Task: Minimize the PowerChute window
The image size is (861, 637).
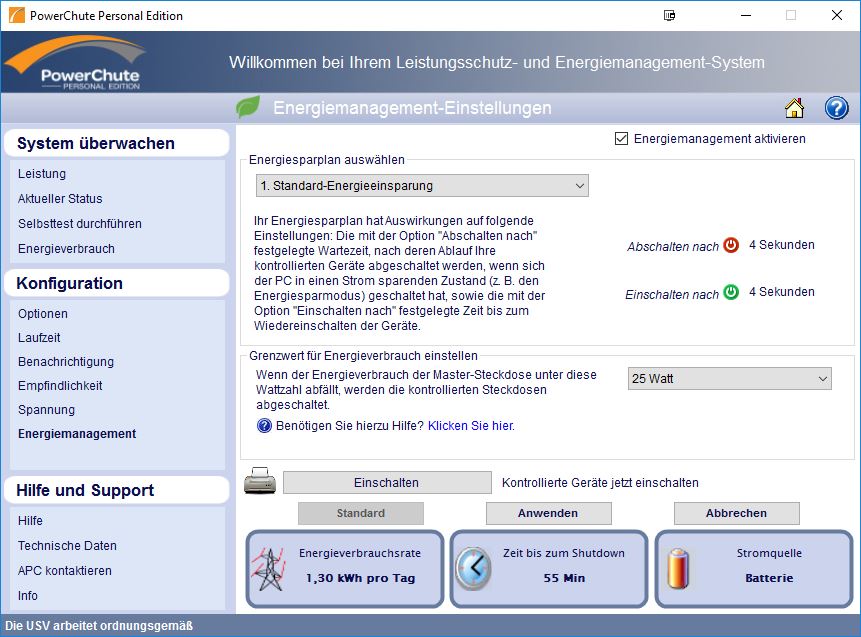Action: 746,15
